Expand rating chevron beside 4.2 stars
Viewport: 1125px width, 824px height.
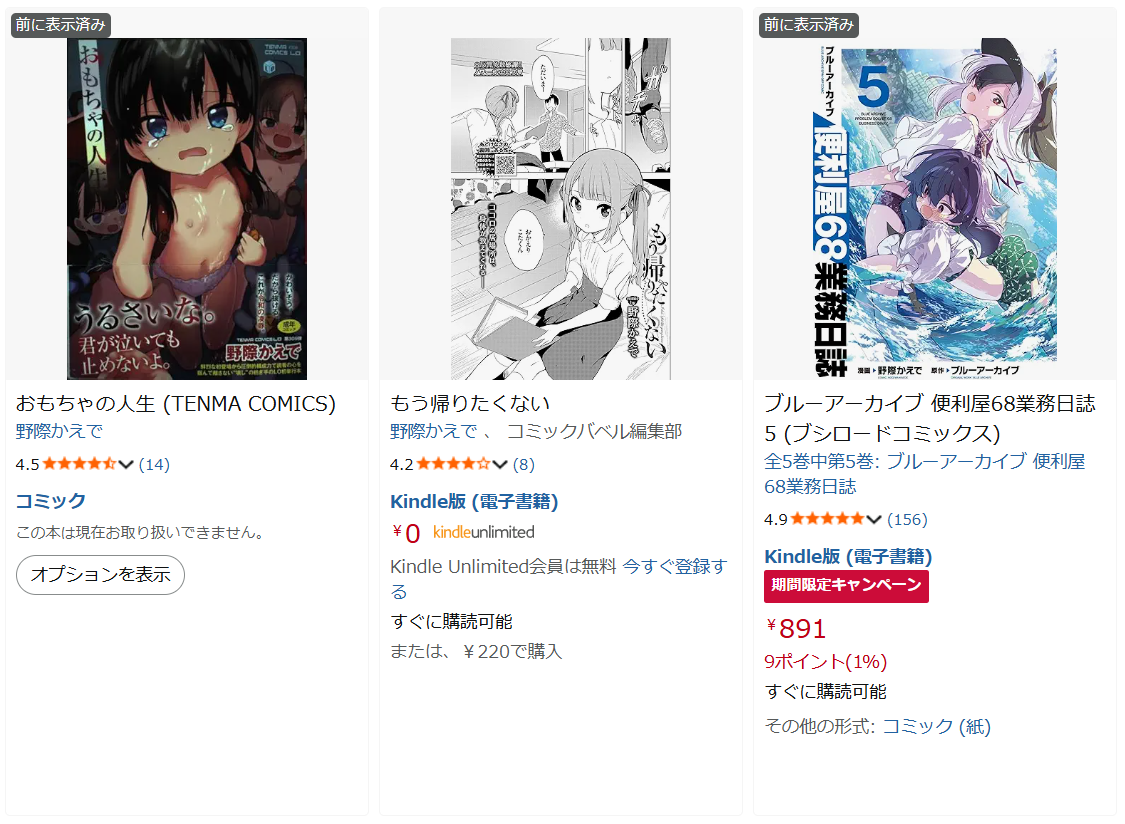[500, 464]
